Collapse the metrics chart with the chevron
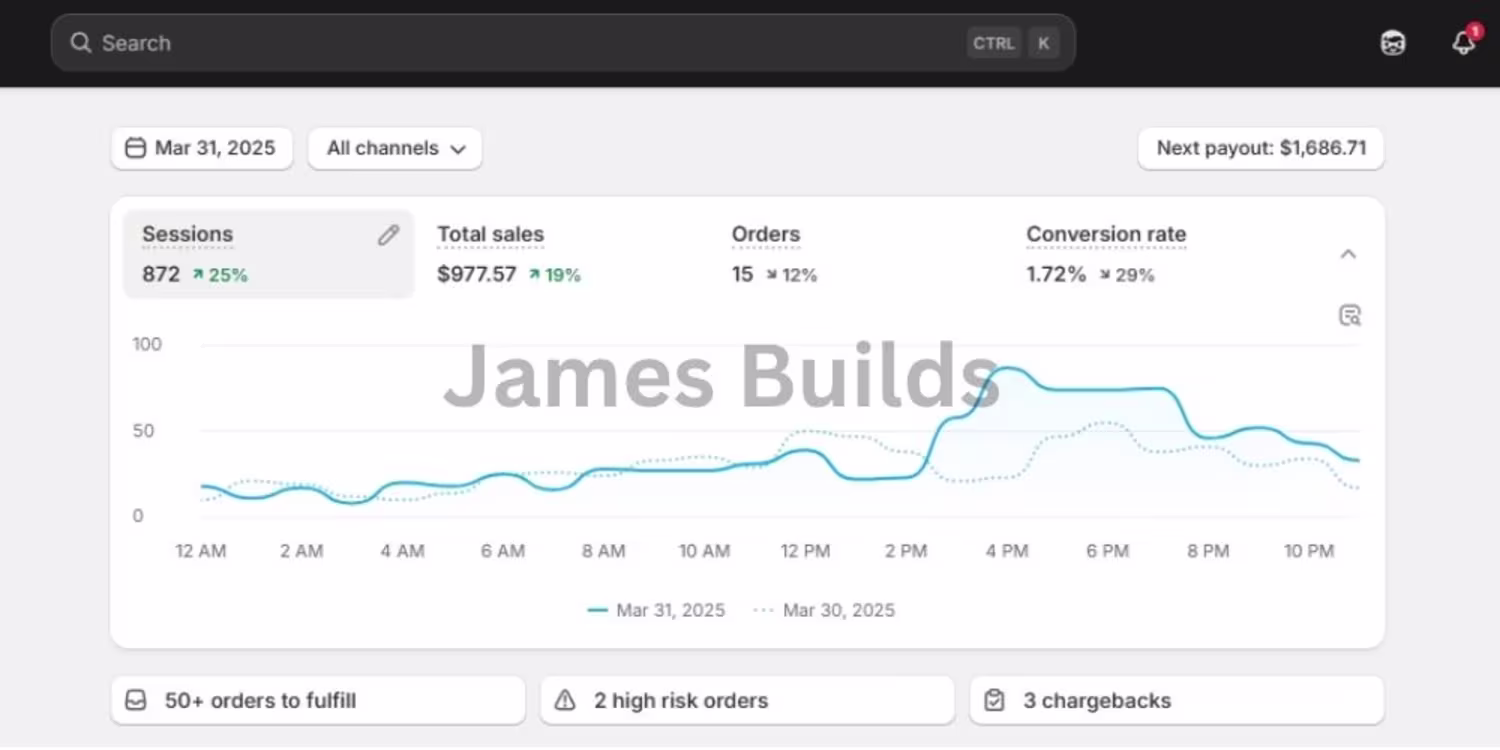The image size is (1500, 750). (x=1348, y=254)
